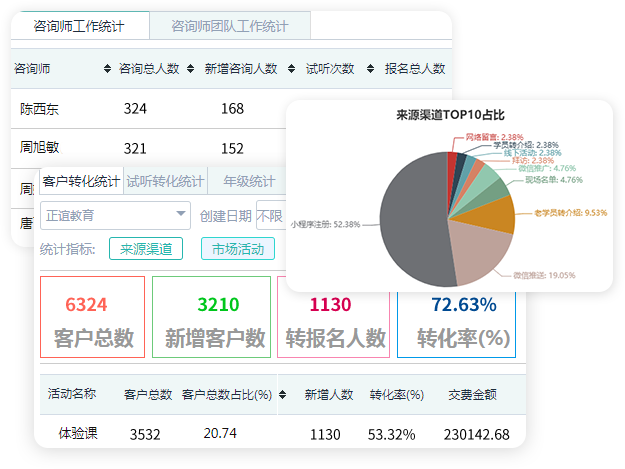Sort by 咨询总人数 column arrows
This screenshot has height=469, width=625.
(x=190, y=69)
